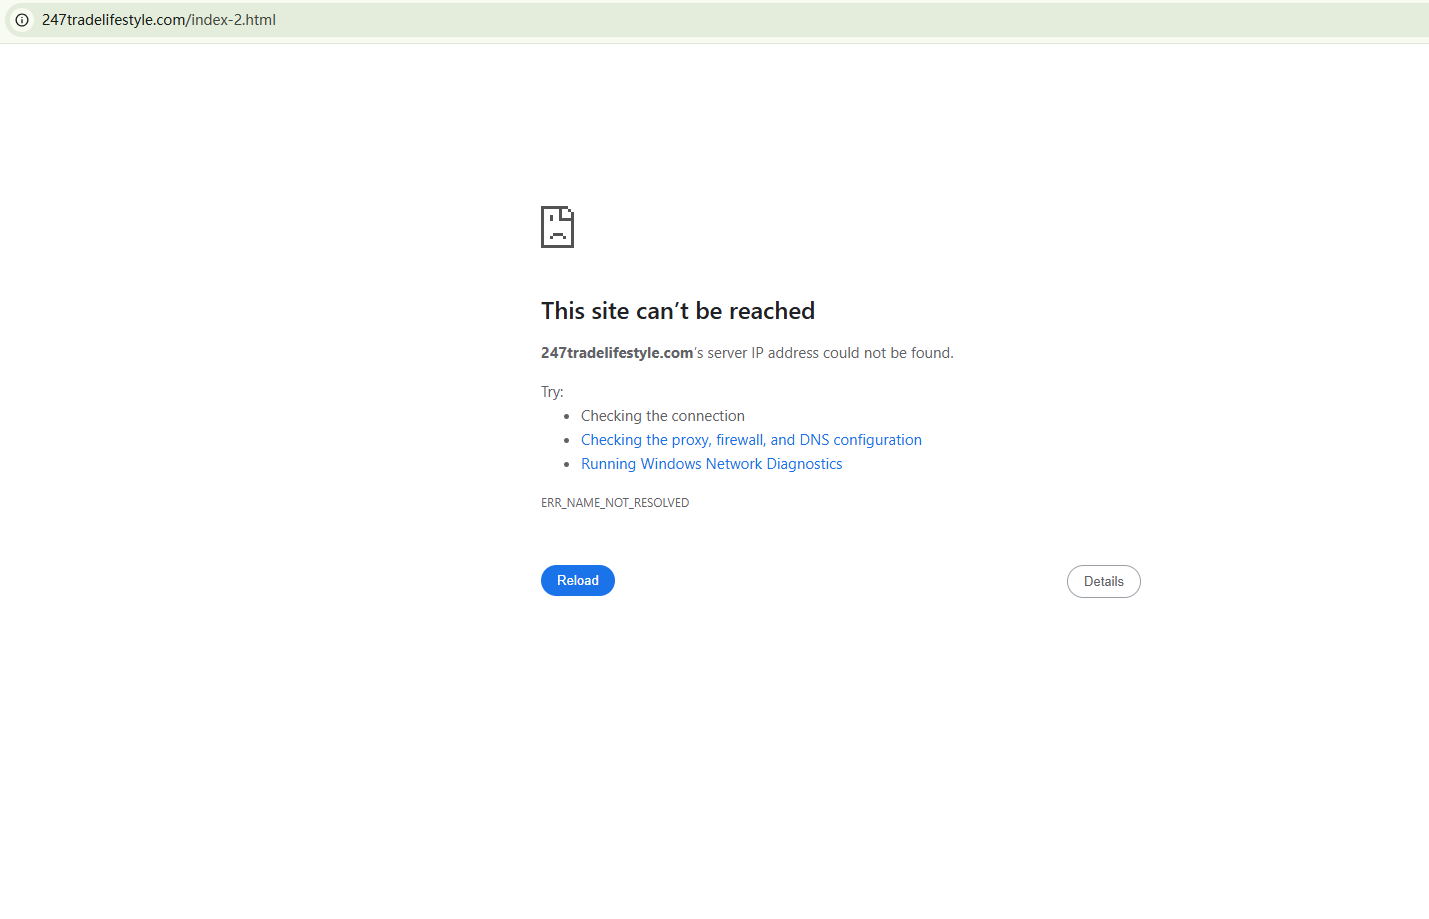Click the word "Diagnostics" in the last link
1429x919 pixels.
804,464
